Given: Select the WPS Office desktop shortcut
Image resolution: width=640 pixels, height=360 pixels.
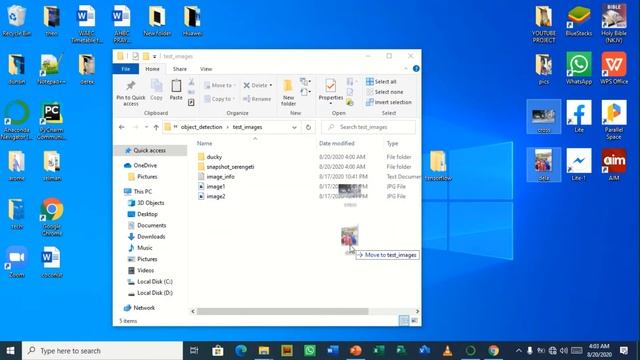Looking at the screenshot, I should pyautogui.click(x=614, y=68).
